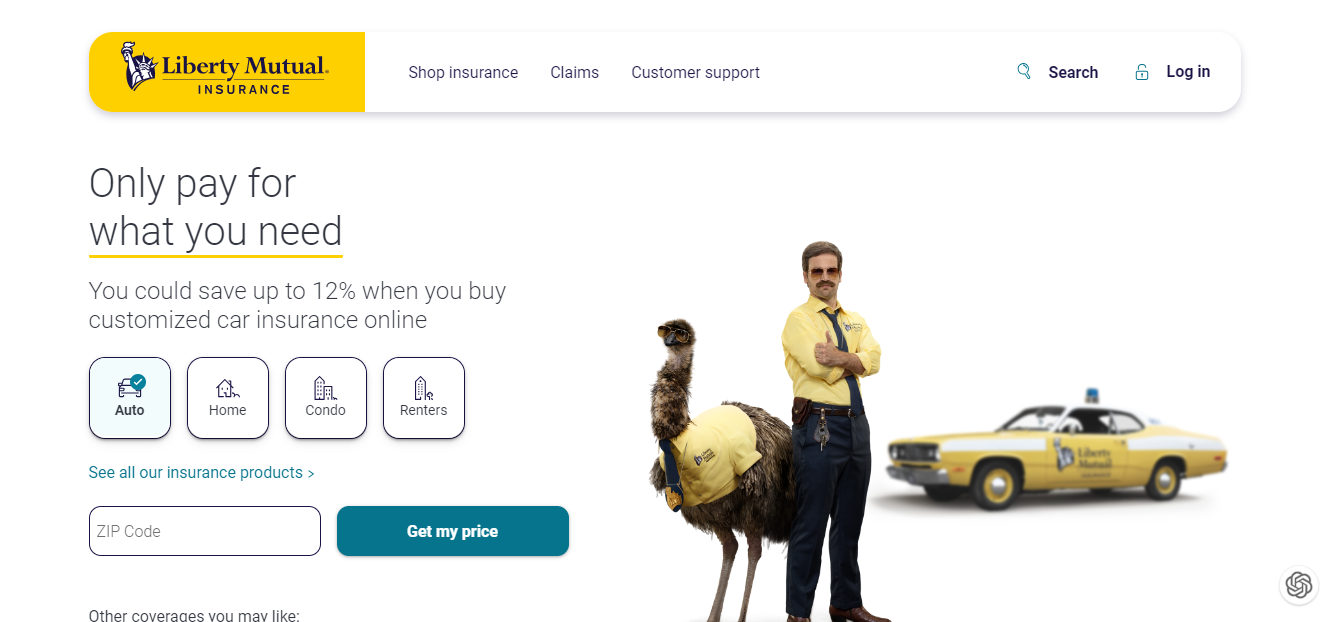
Task: Click the Liberty Mutual Insurance logo
Action: (x=225, y=69)
